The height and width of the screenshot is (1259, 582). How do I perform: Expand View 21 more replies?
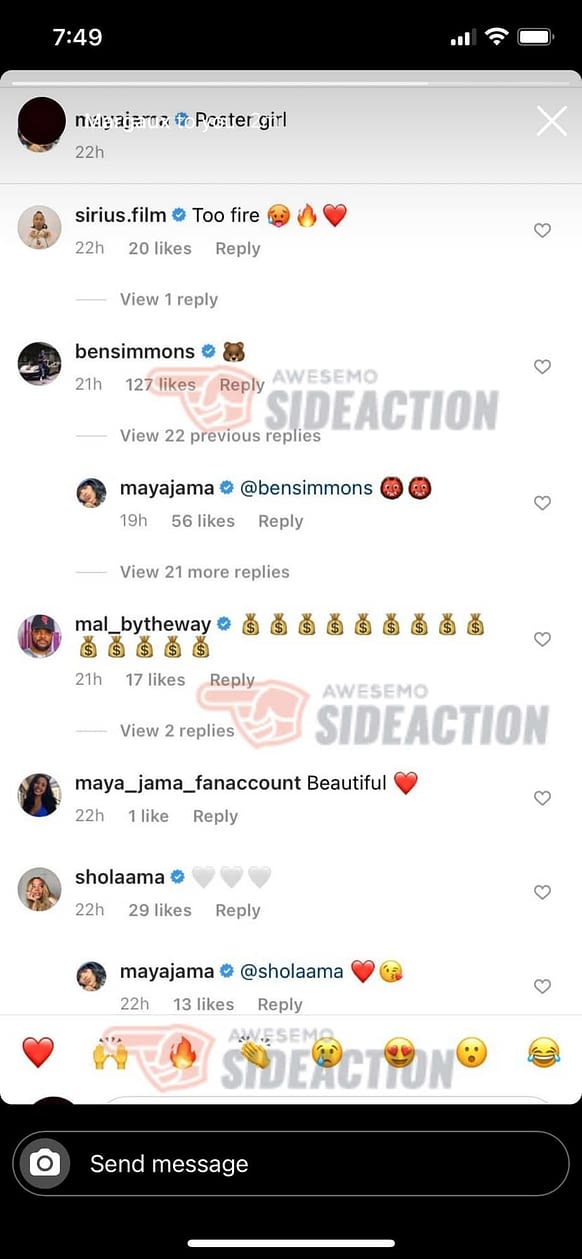click(205, 572)
